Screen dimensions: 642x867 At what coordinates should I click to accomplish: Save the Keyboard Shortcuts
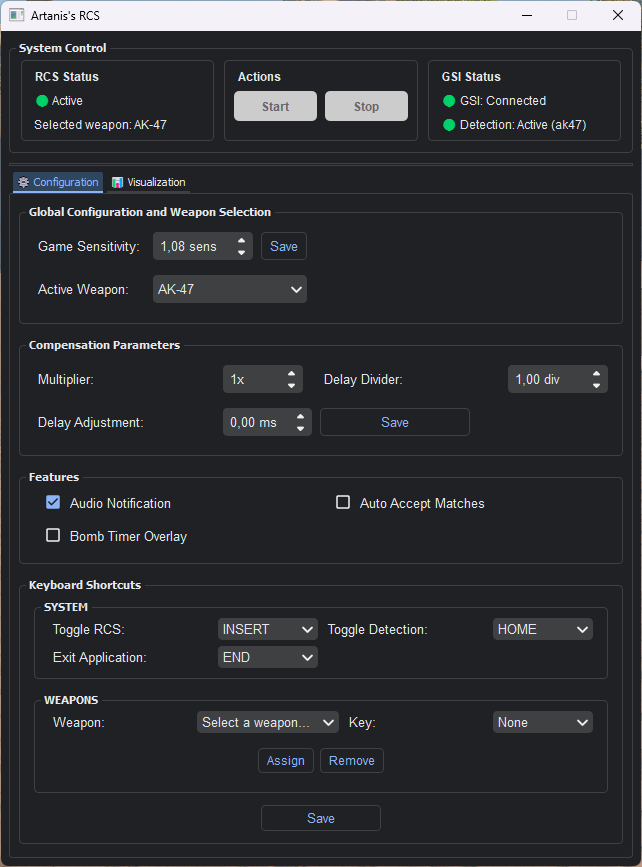click(321, 818)
